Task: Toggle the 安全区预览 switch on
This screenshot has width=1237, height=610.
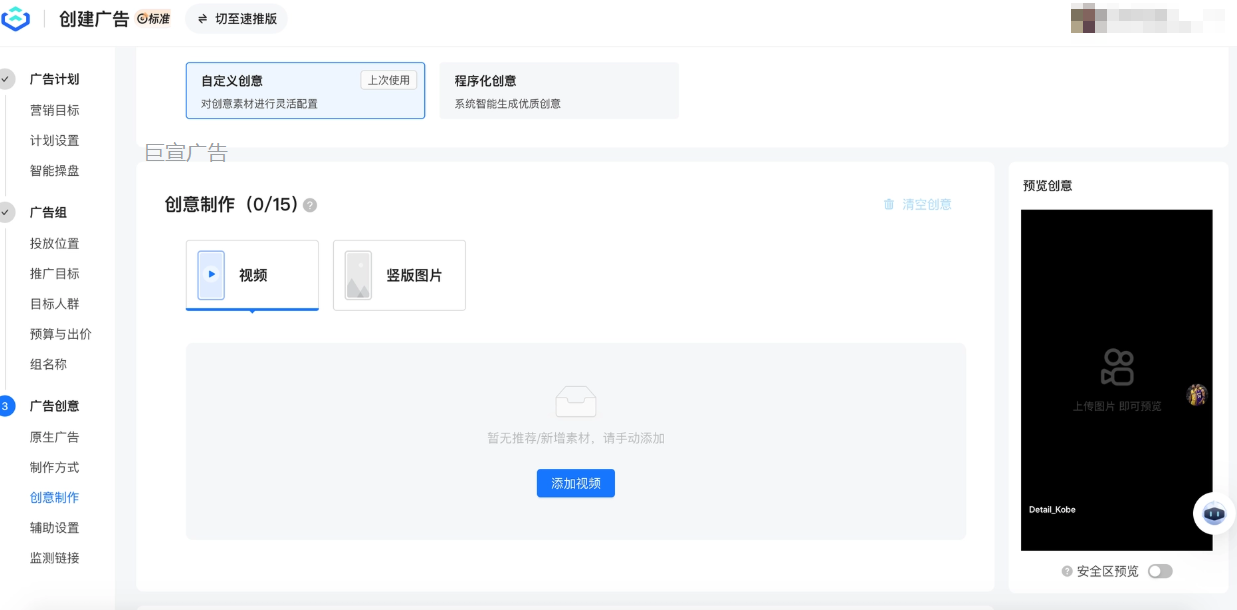Action: pyautogui.click(x=1160, y=571)
